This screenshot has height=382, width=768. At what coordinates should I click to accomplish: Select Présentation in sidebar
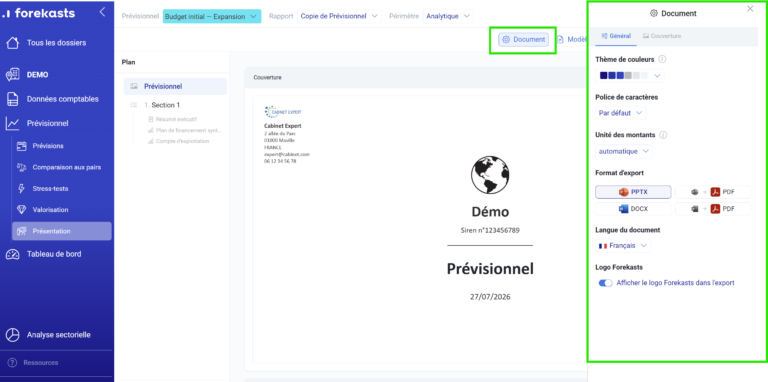point(62,231)
